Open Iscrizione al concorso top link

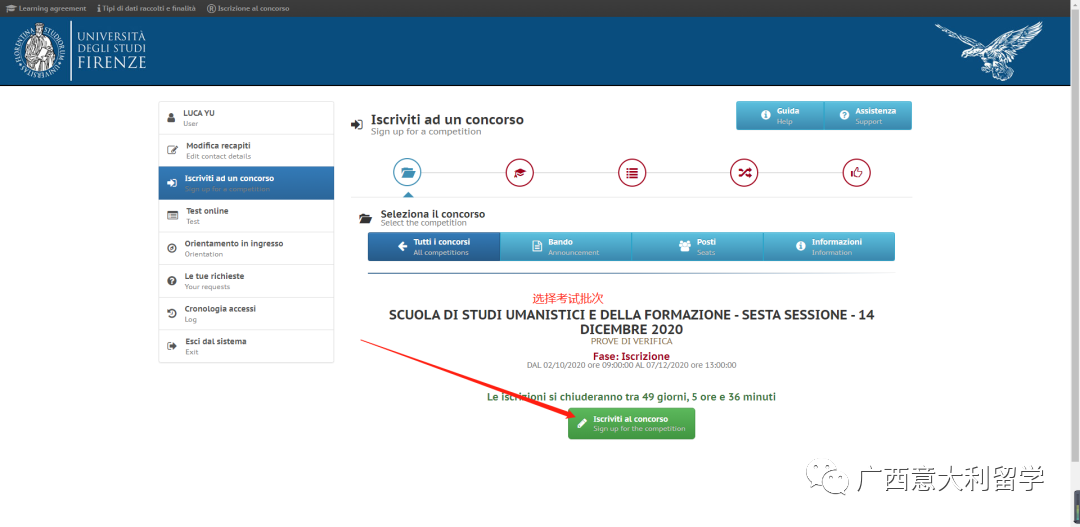click(248, 8)
